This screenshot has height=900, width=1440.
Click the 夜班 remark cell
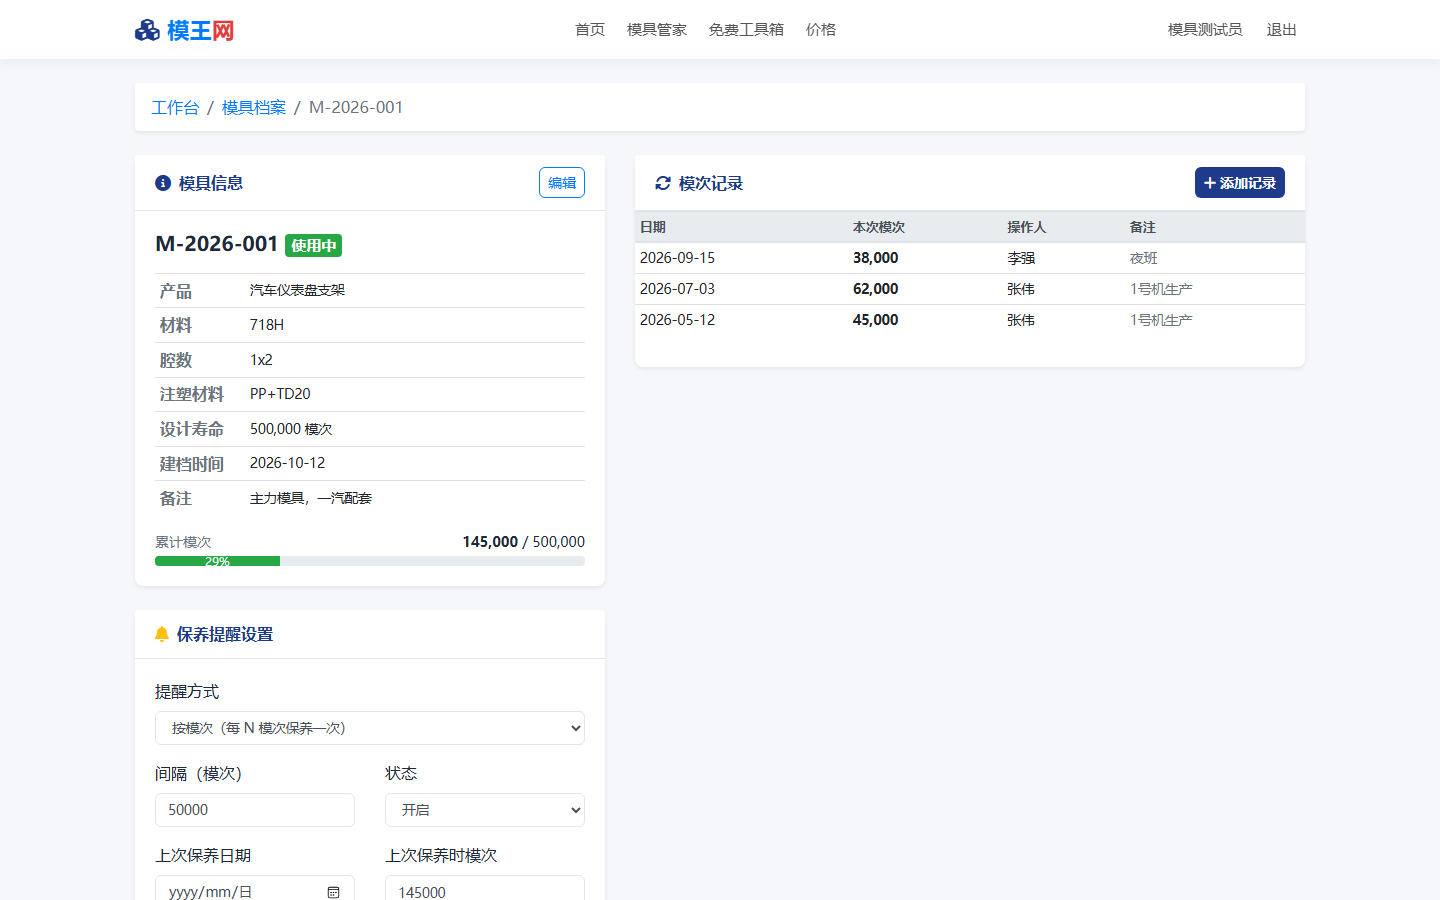pyautogui.click(x=1144, y=258)
